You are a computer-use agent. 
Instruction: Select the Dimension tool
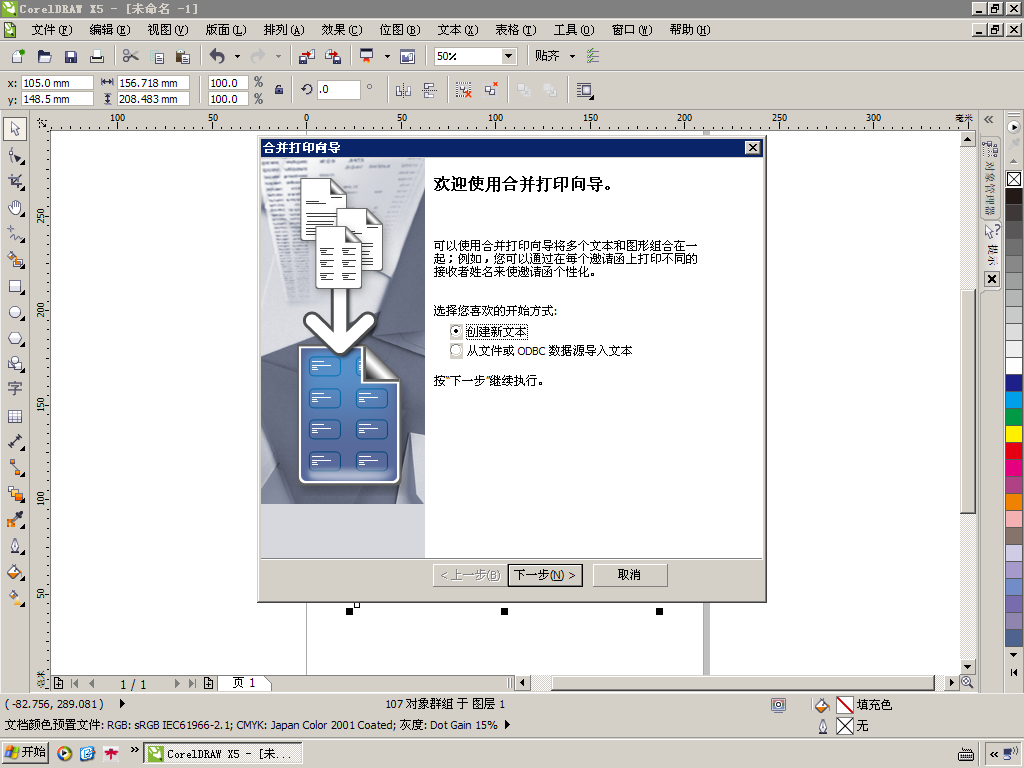click(x=15, y=442)
